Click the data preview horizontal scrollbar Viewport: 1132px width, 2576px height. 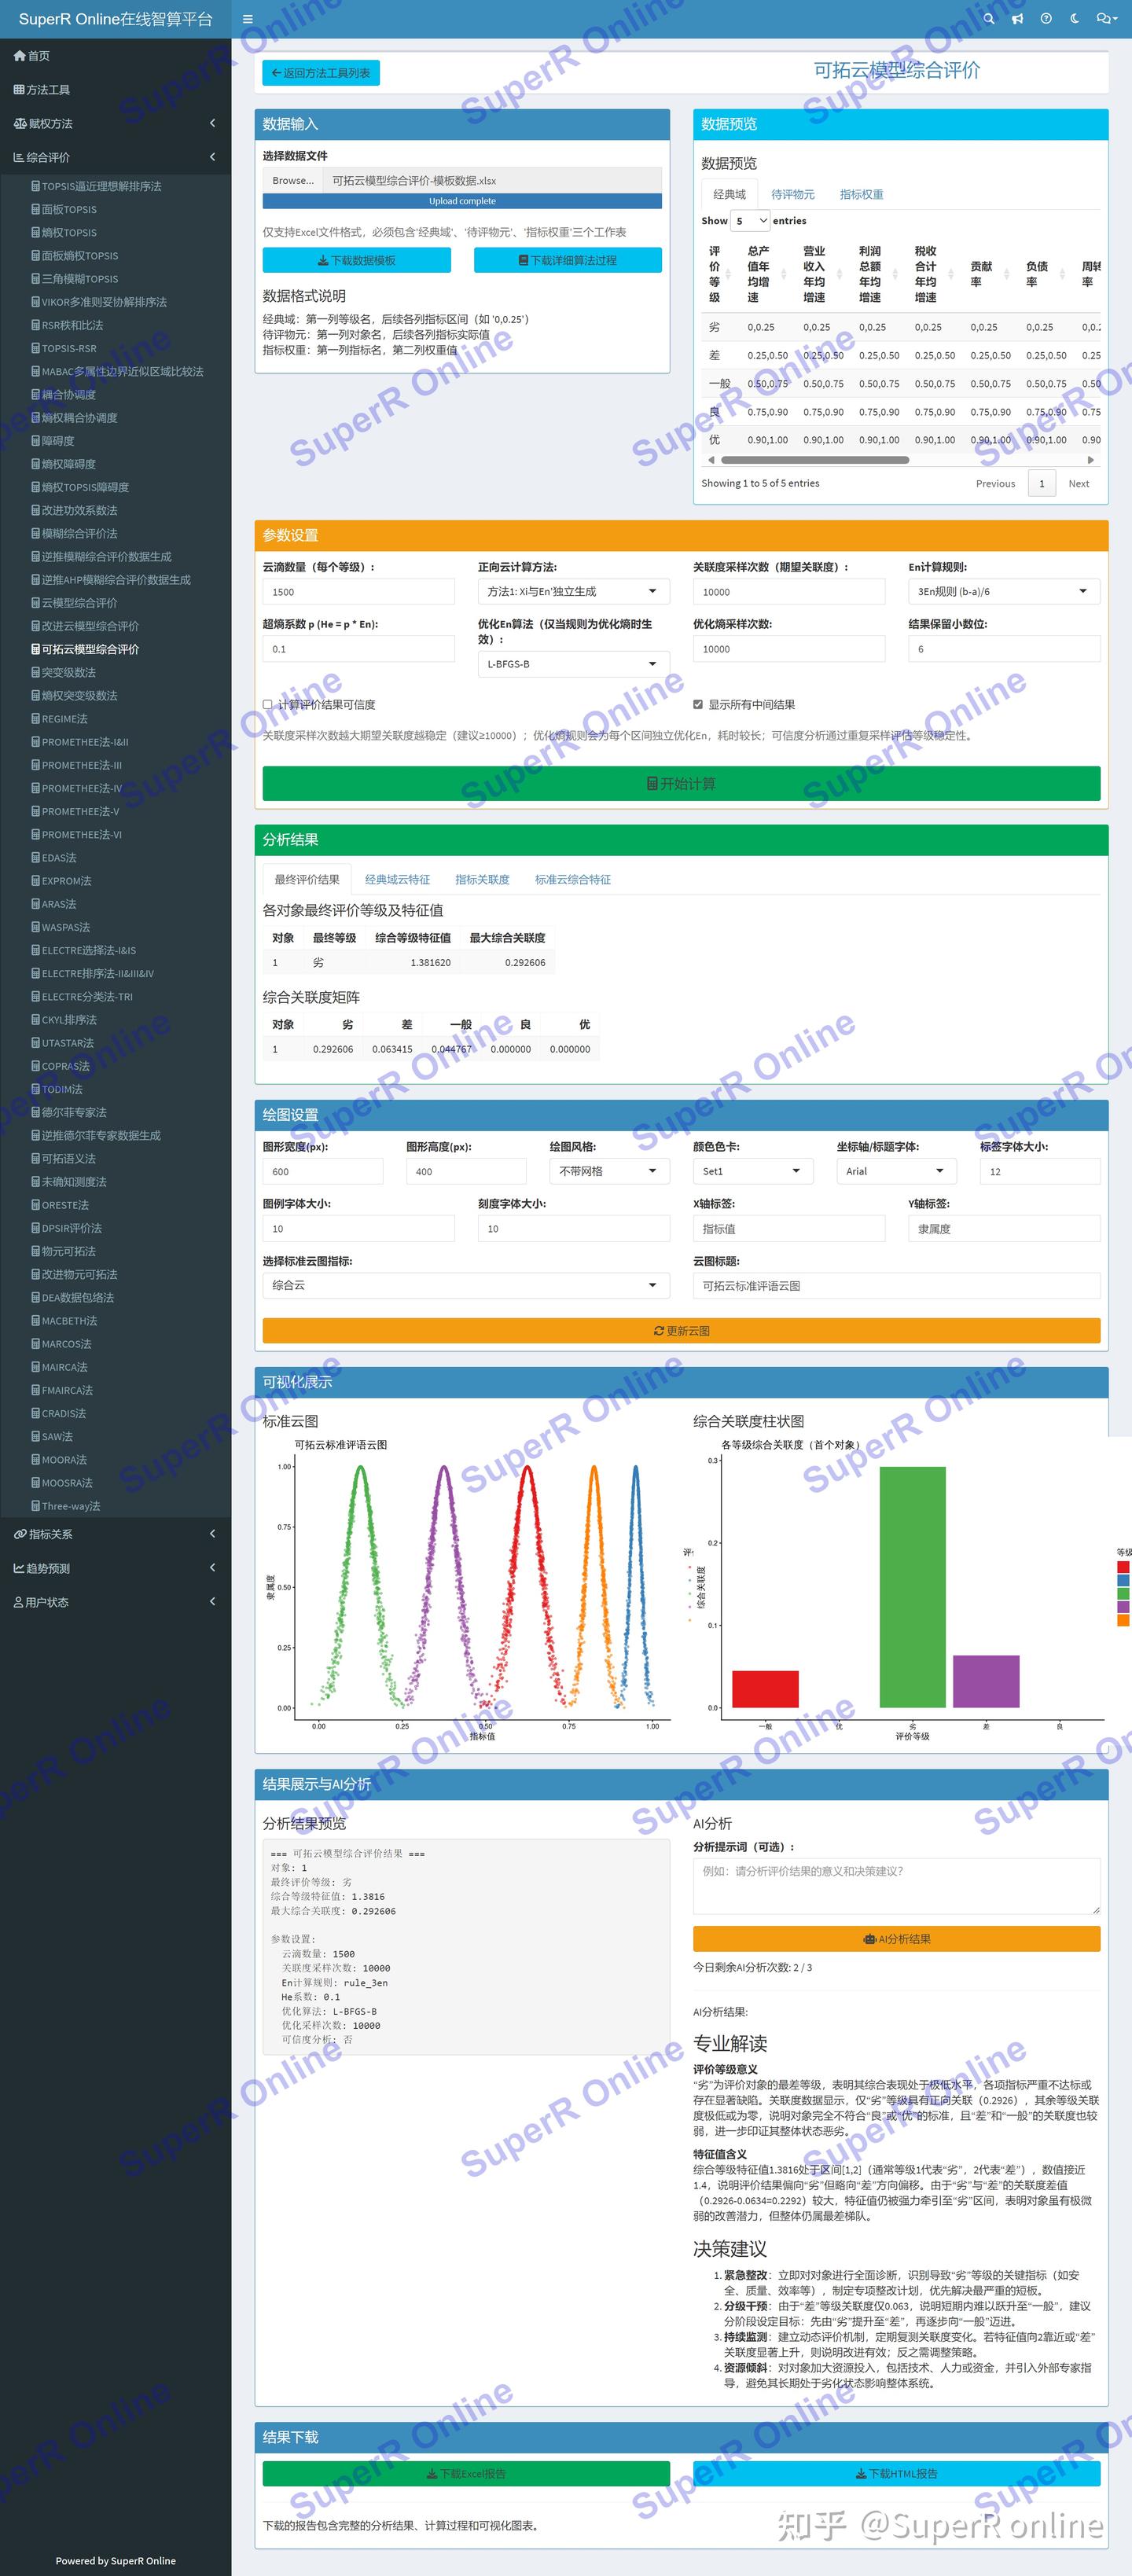(814, 460)
